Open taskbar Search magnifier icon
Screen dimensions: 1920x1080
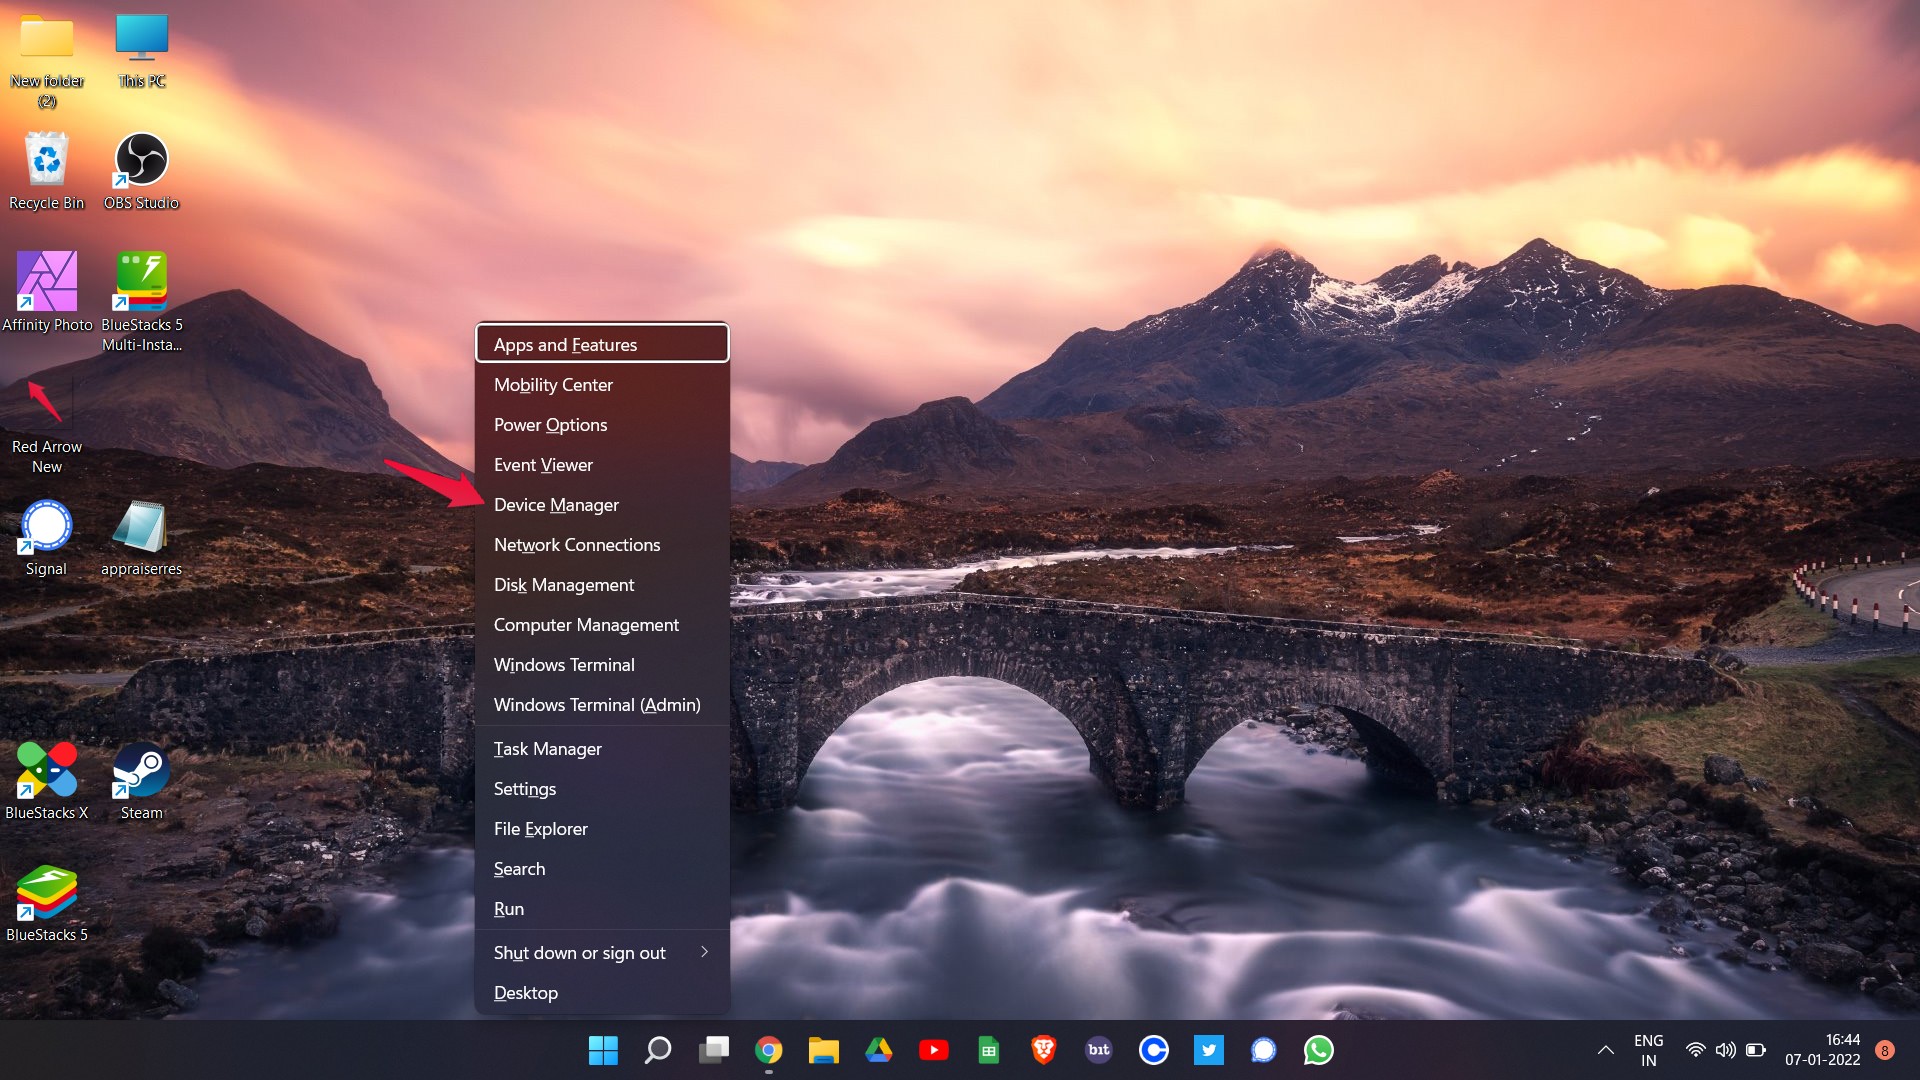point(658,1050)
